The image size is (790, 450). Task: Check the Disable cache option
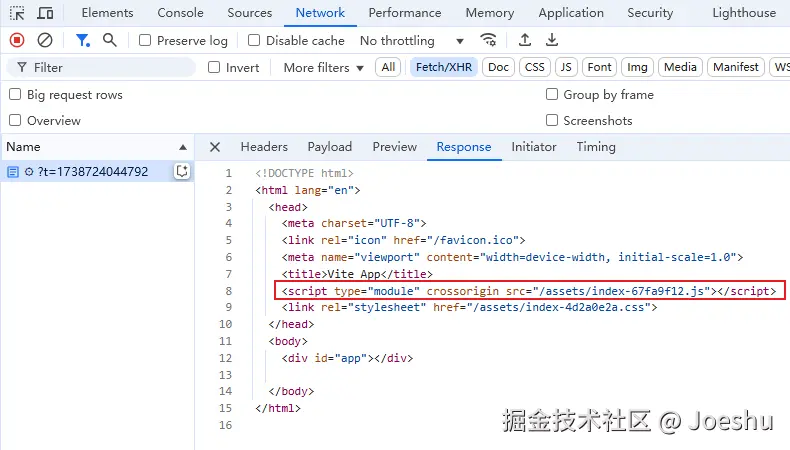tap(254, 41)
